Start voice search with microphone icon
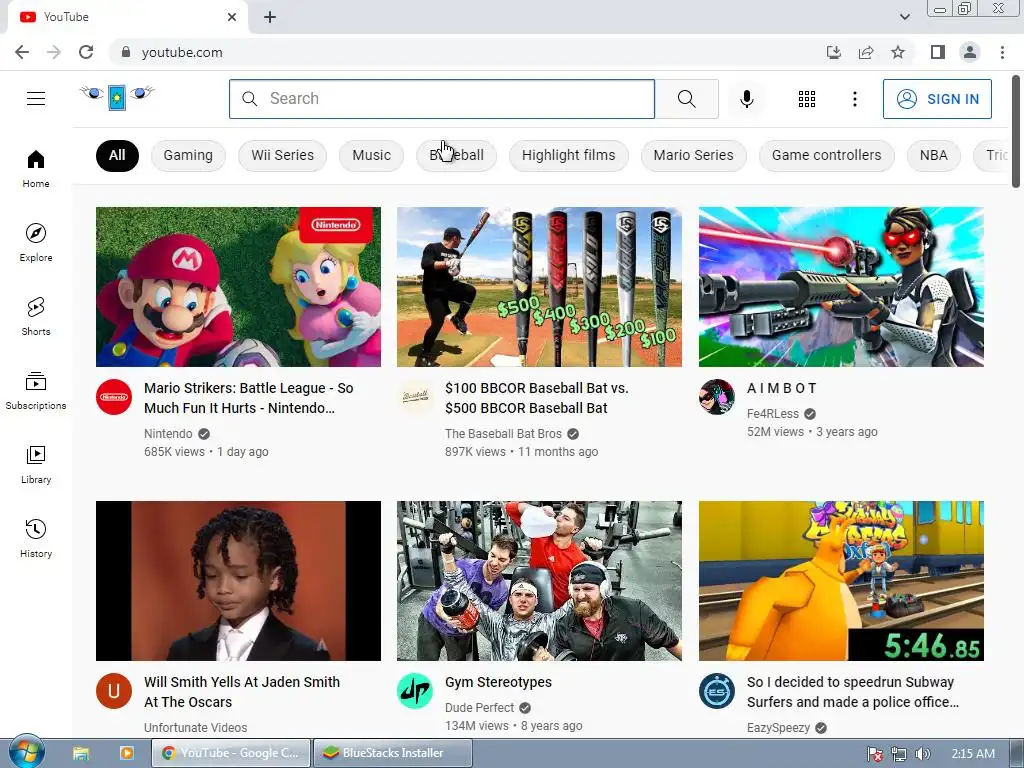 746,99
